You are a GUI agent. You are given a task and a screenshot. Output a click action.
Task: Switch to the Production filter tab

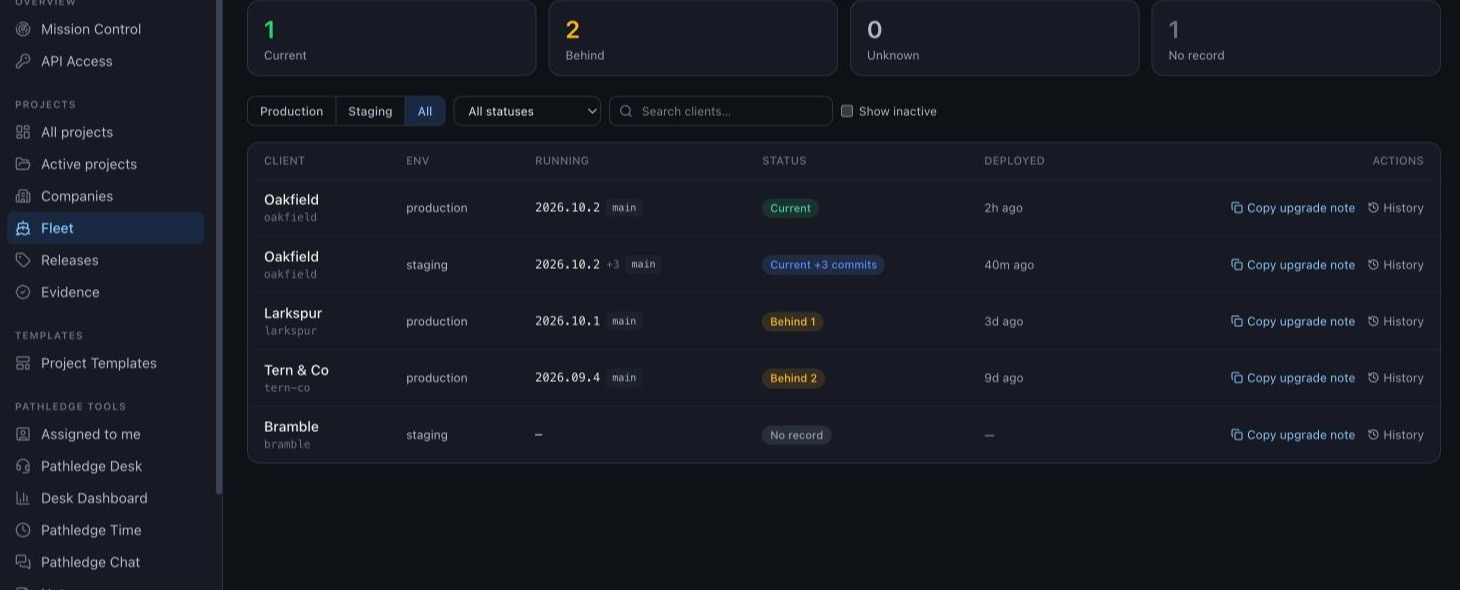(x=291, y=111)
